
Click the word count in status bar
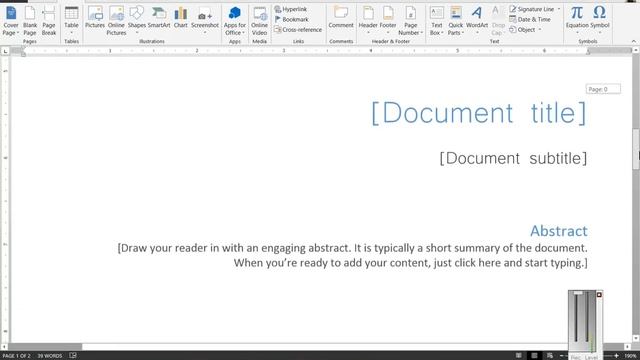coord(49,356)
